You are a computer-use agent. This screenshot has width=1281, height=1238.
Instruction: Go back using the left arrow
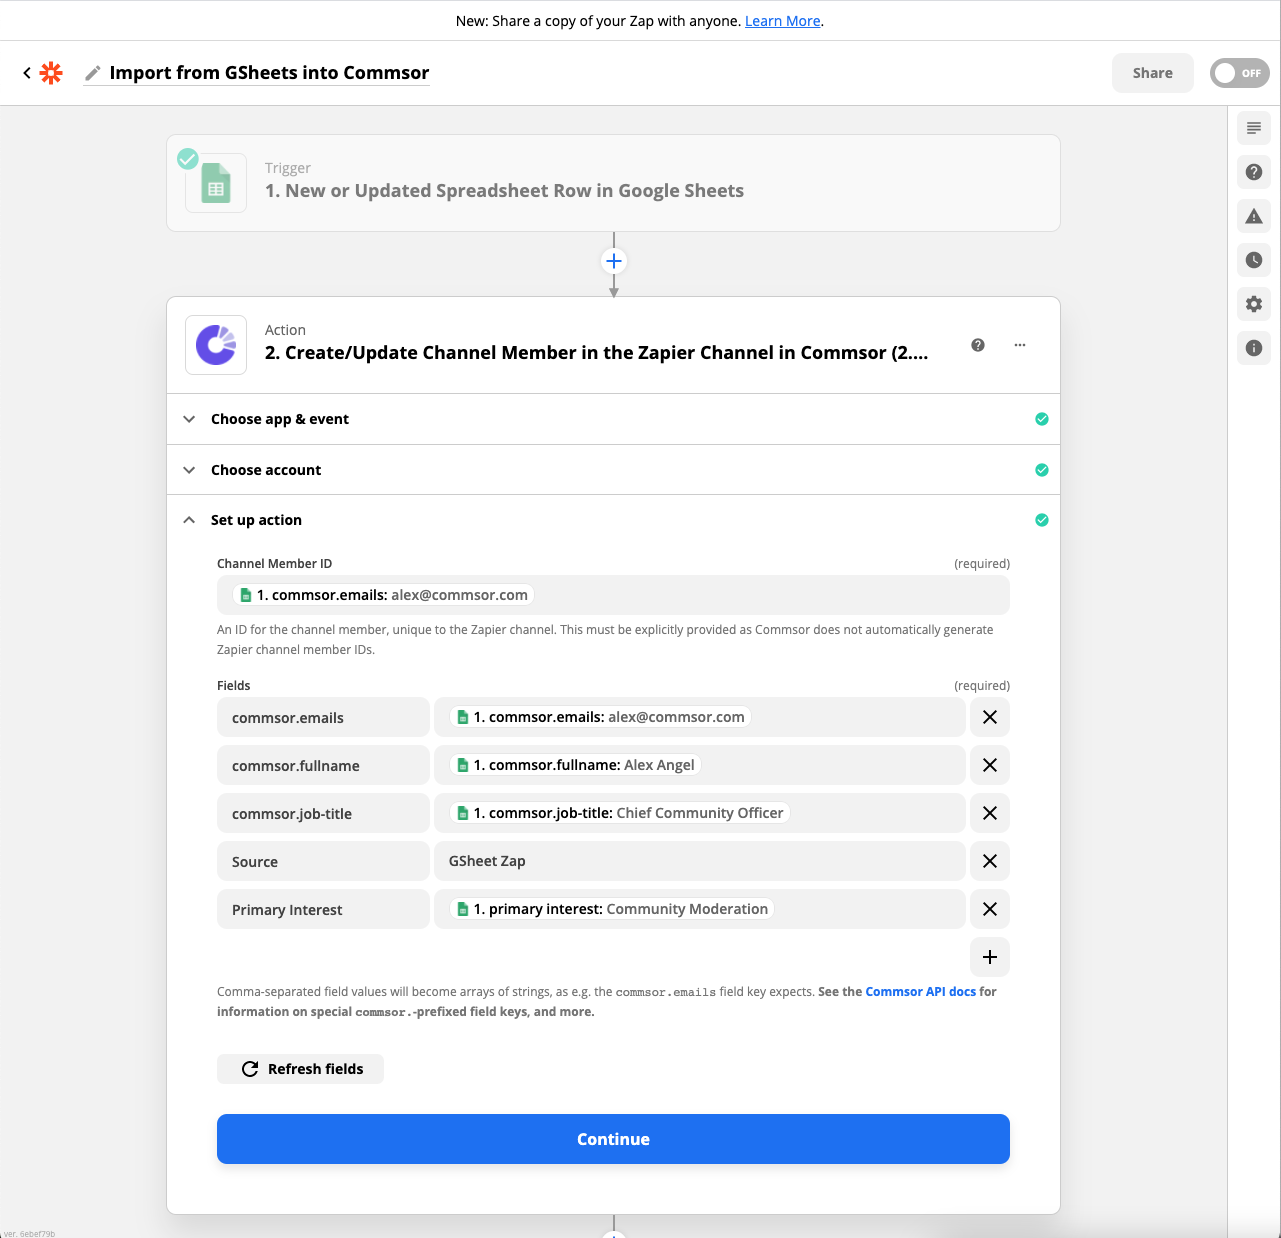(x=27, y=73)
